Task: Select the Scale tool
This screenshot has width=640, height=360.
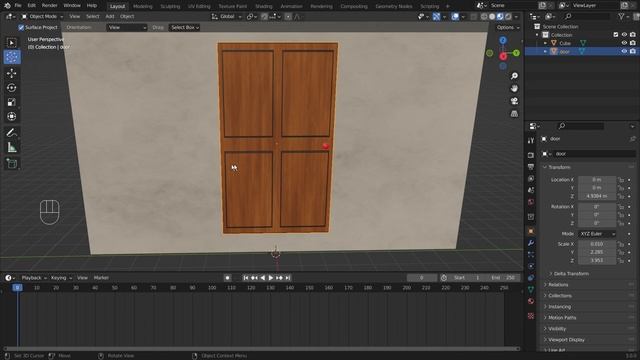Action: (x=11, y=102)
